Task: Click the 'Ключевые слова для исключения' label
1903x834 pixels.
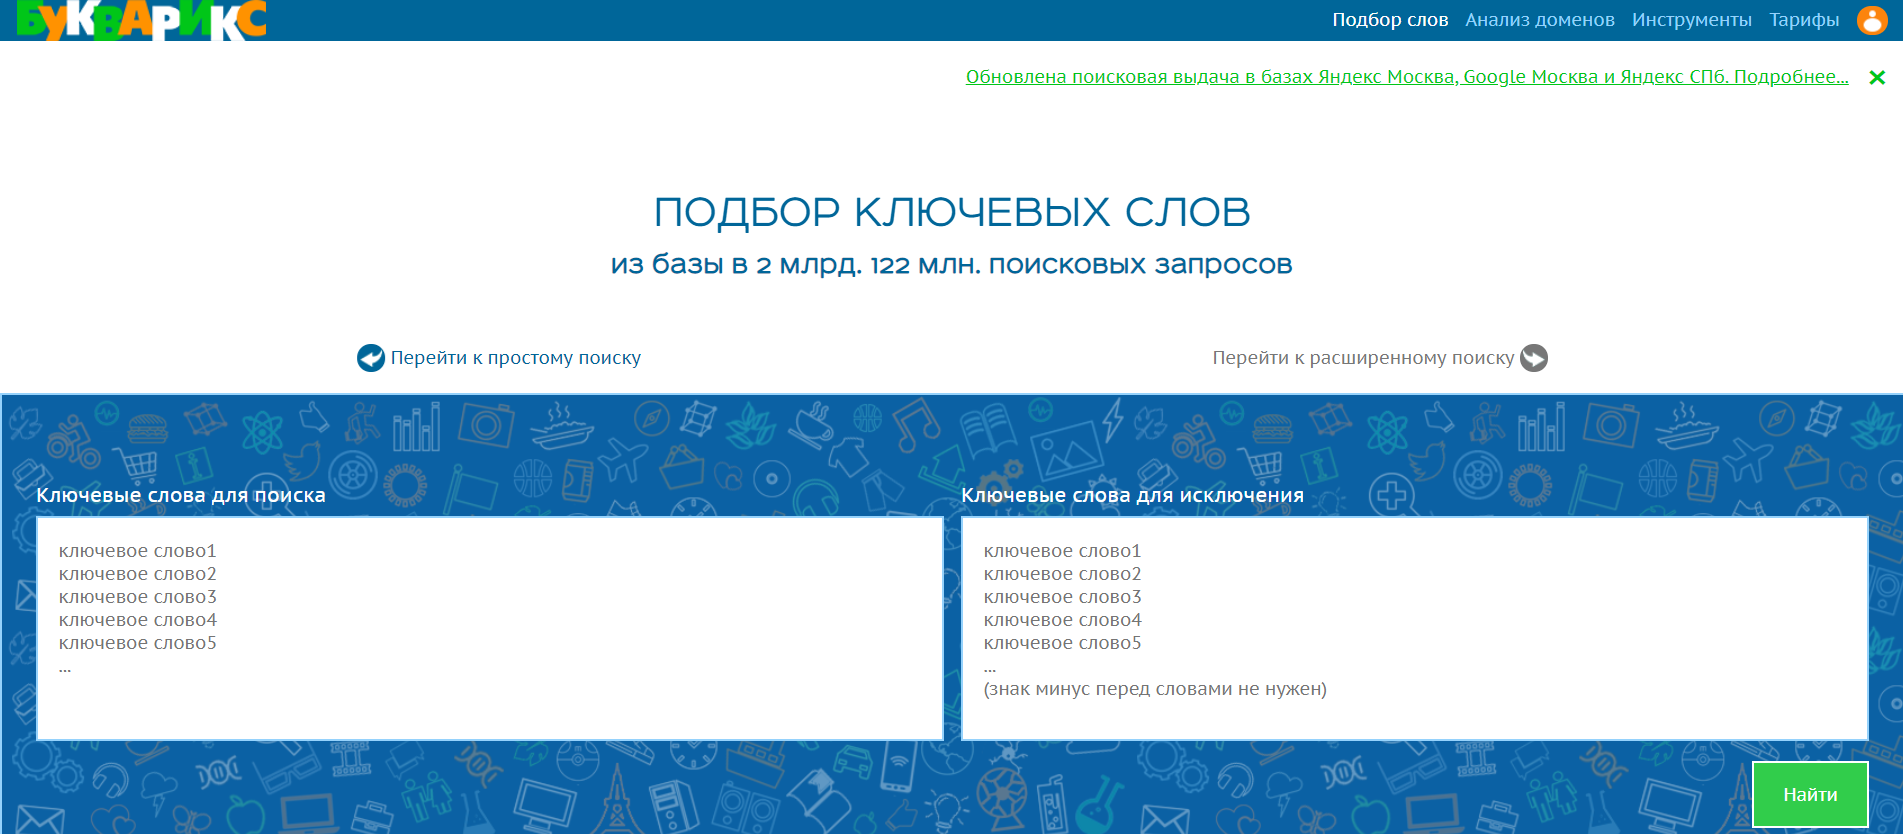Action: pos(1132,495)
